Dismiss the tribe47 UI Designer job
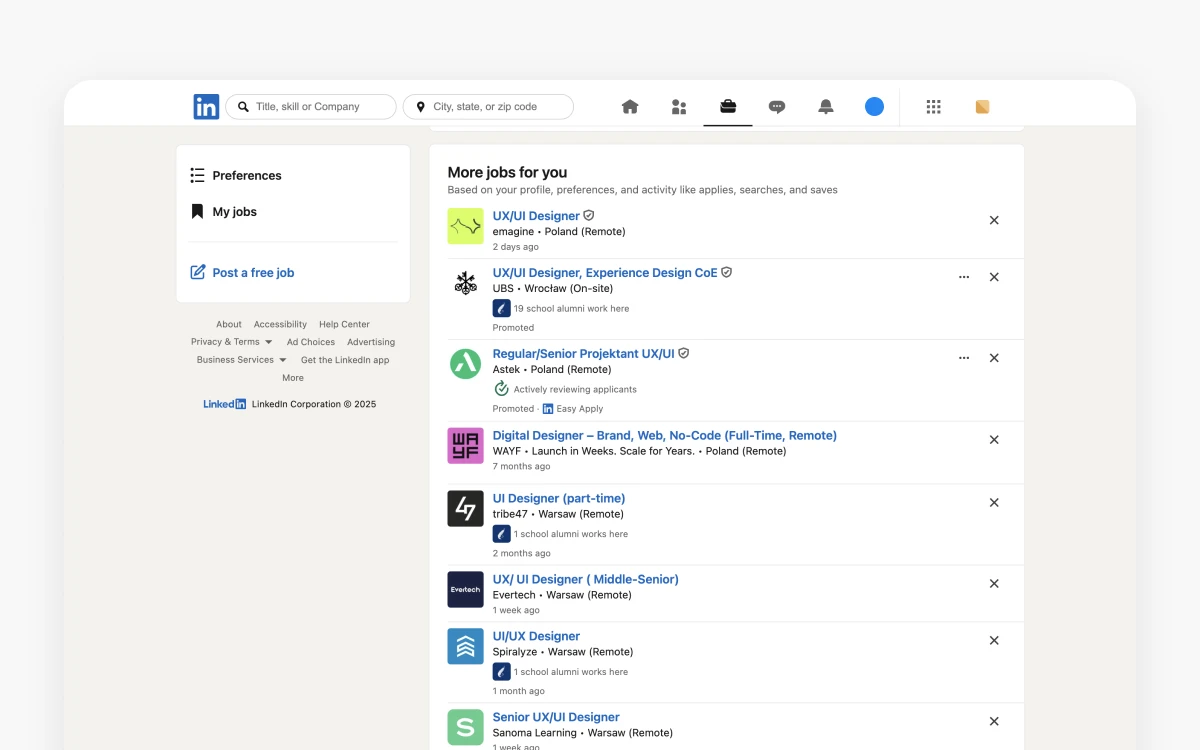This screenshot has width=1200, height=750. click(x=994, y=503)
